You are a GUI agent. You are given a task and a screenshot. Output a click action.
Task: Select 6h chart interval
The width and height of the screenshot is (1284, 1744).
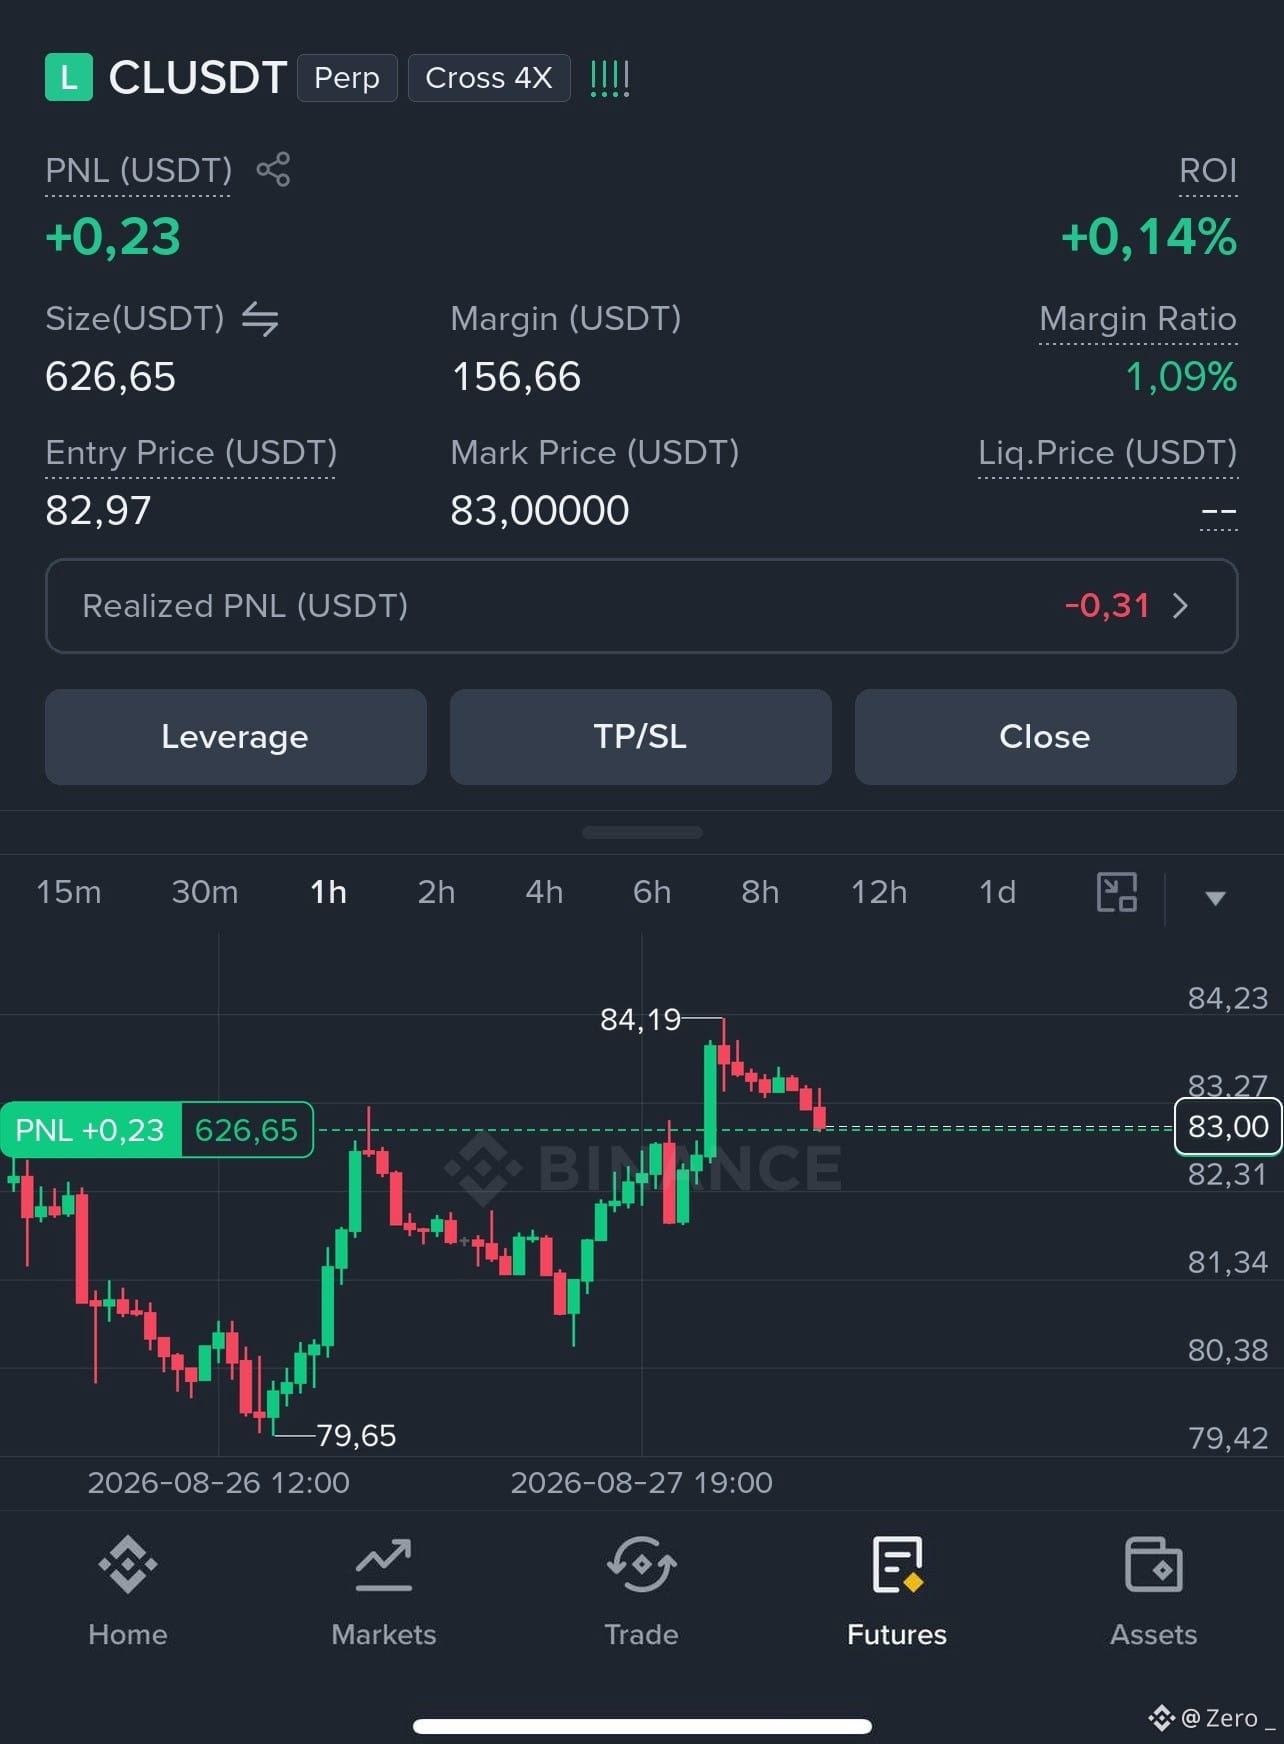point(652,892)
